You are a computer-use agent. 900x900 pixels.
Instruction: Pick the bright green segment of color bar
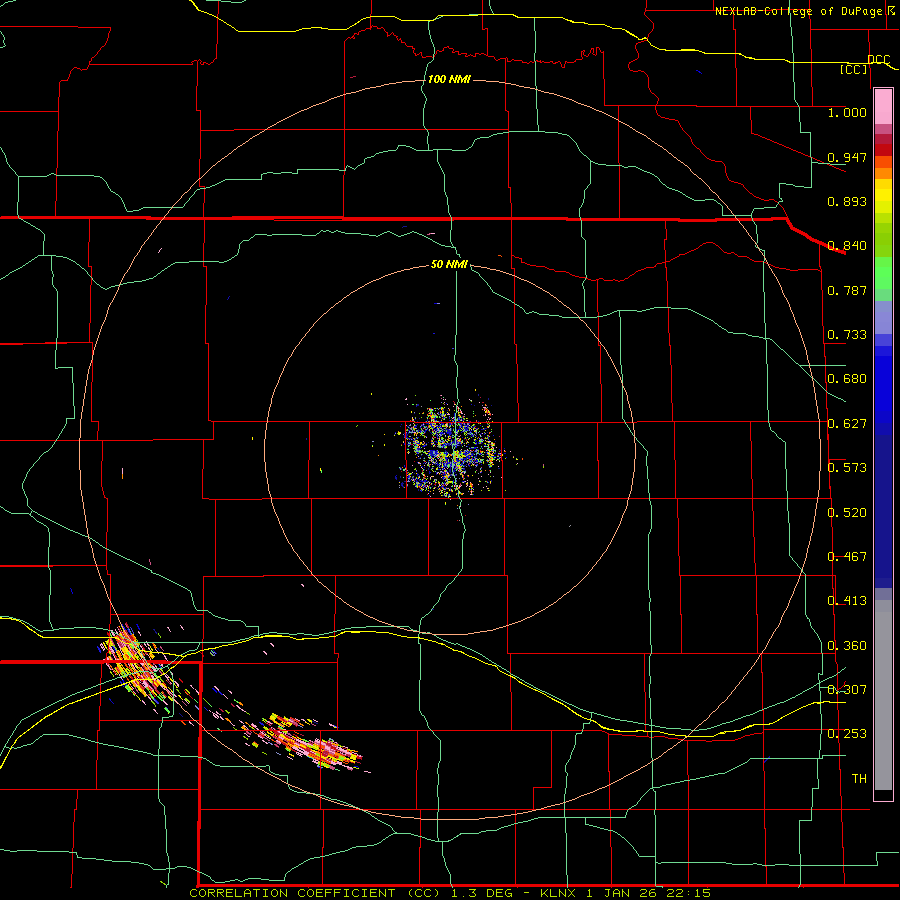[883, 273]
